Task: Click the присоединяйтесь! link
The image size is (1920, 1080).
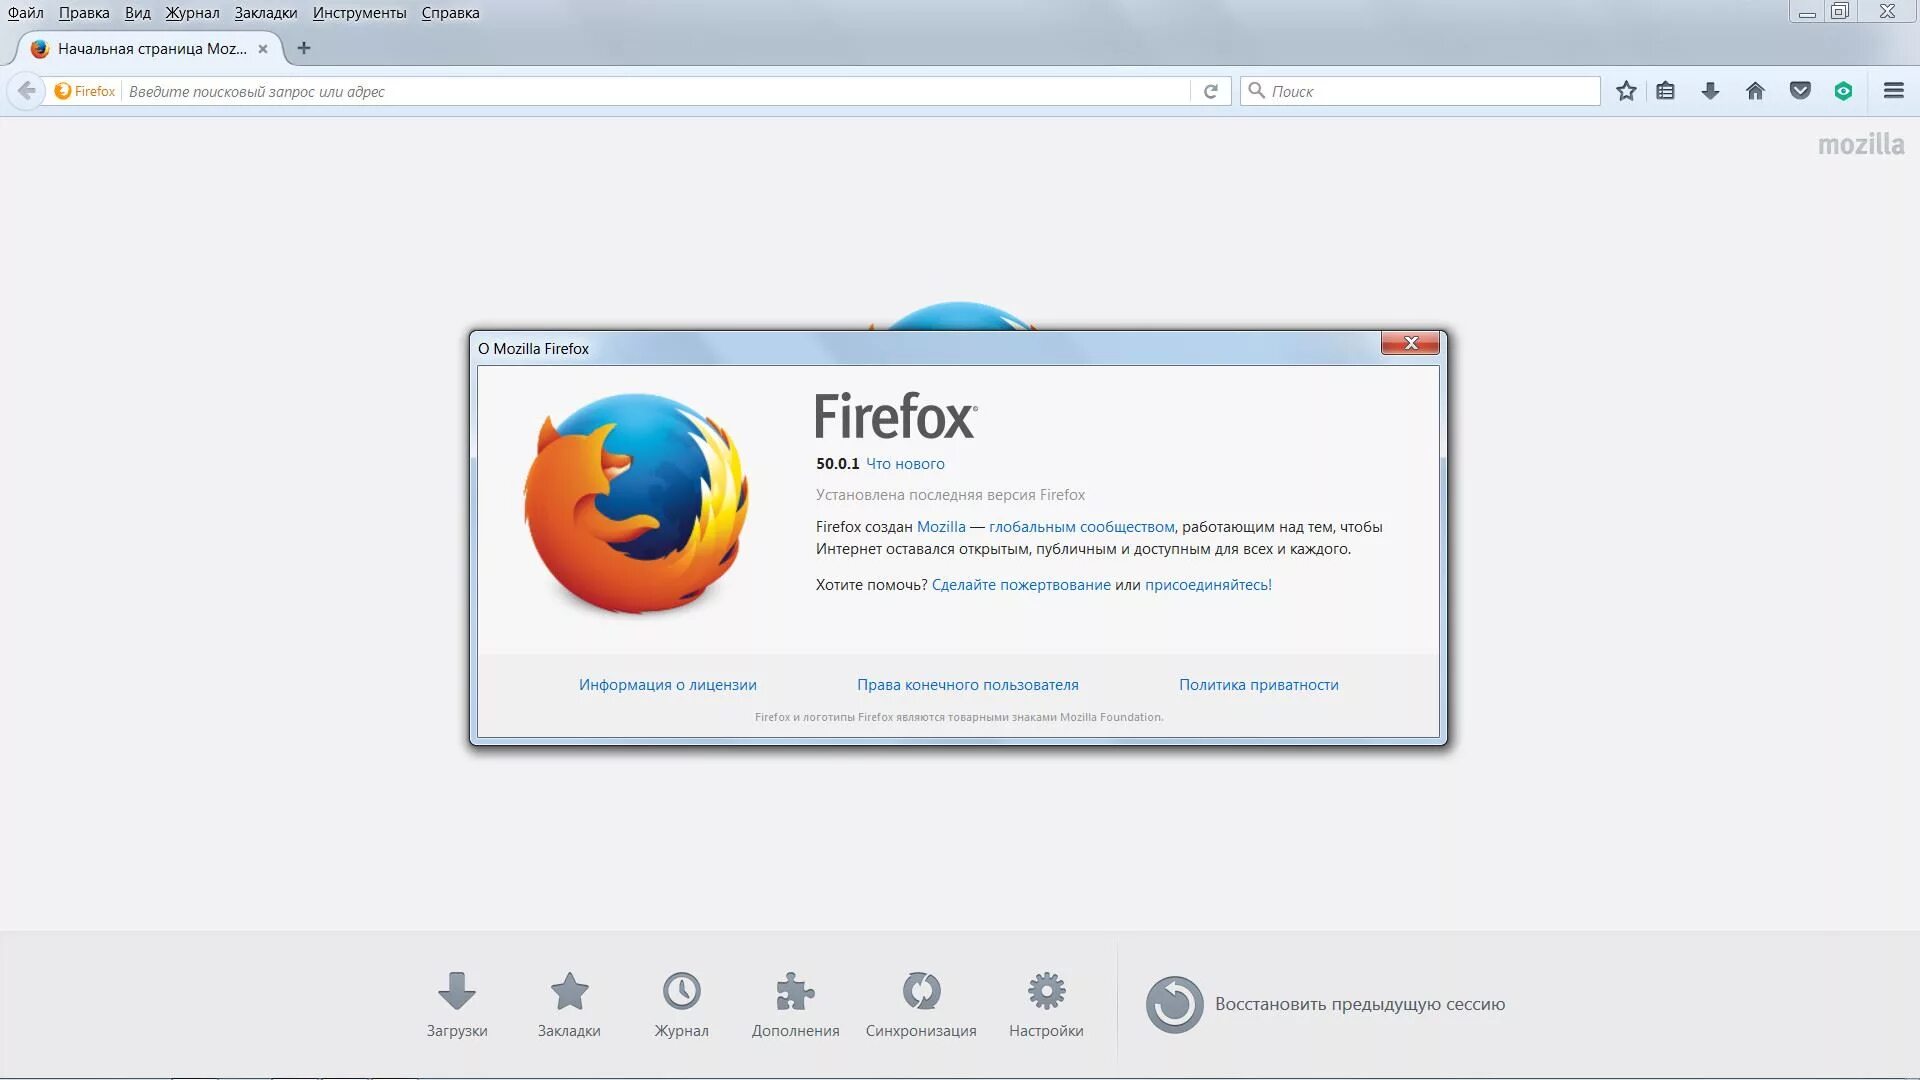Action: click(x=1208, y=585)
